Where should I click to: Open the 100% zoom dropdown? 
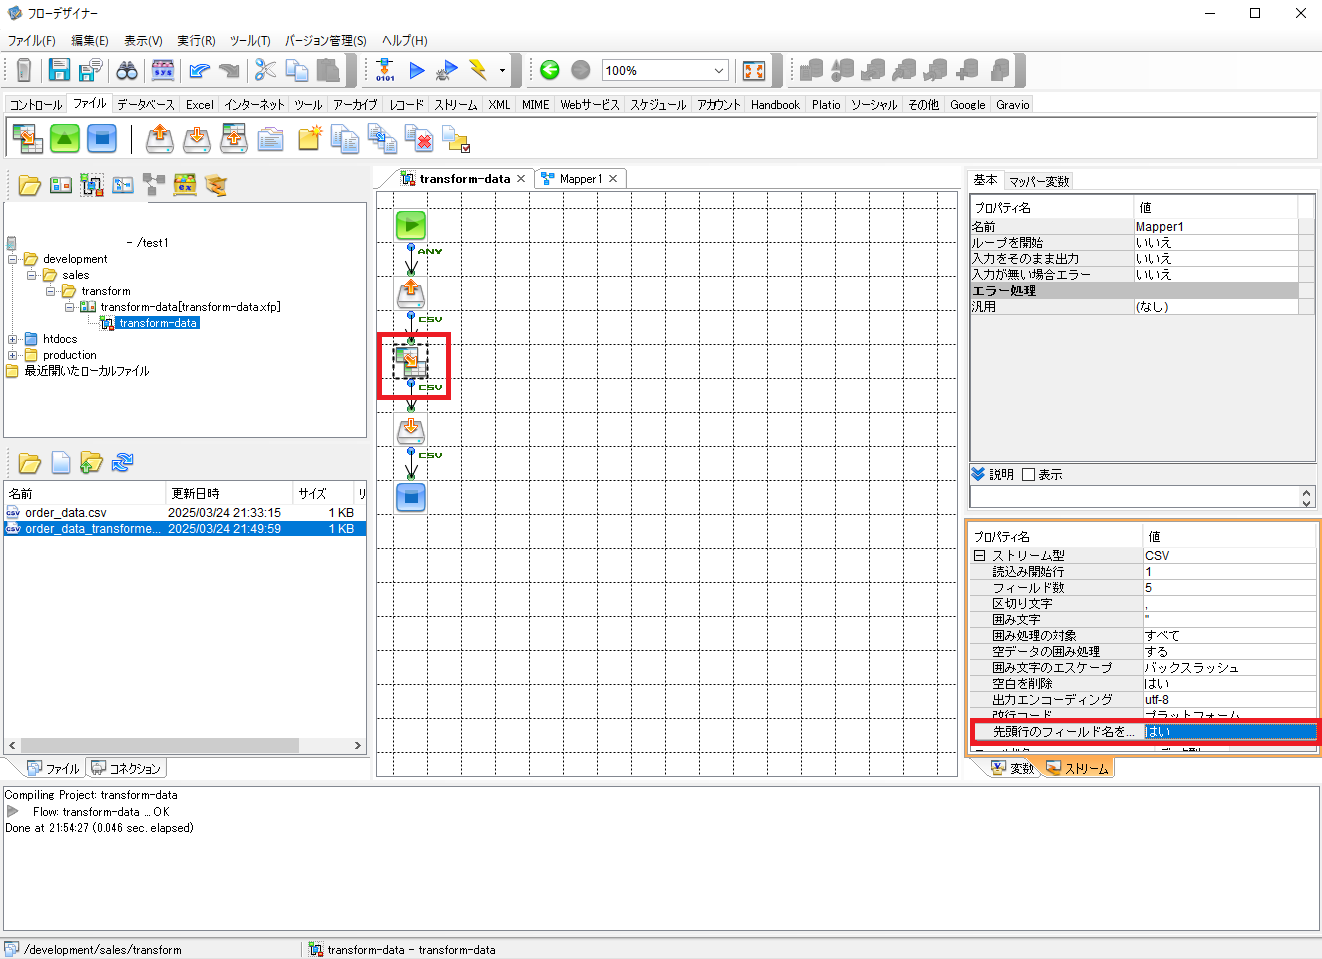(718, 70)
